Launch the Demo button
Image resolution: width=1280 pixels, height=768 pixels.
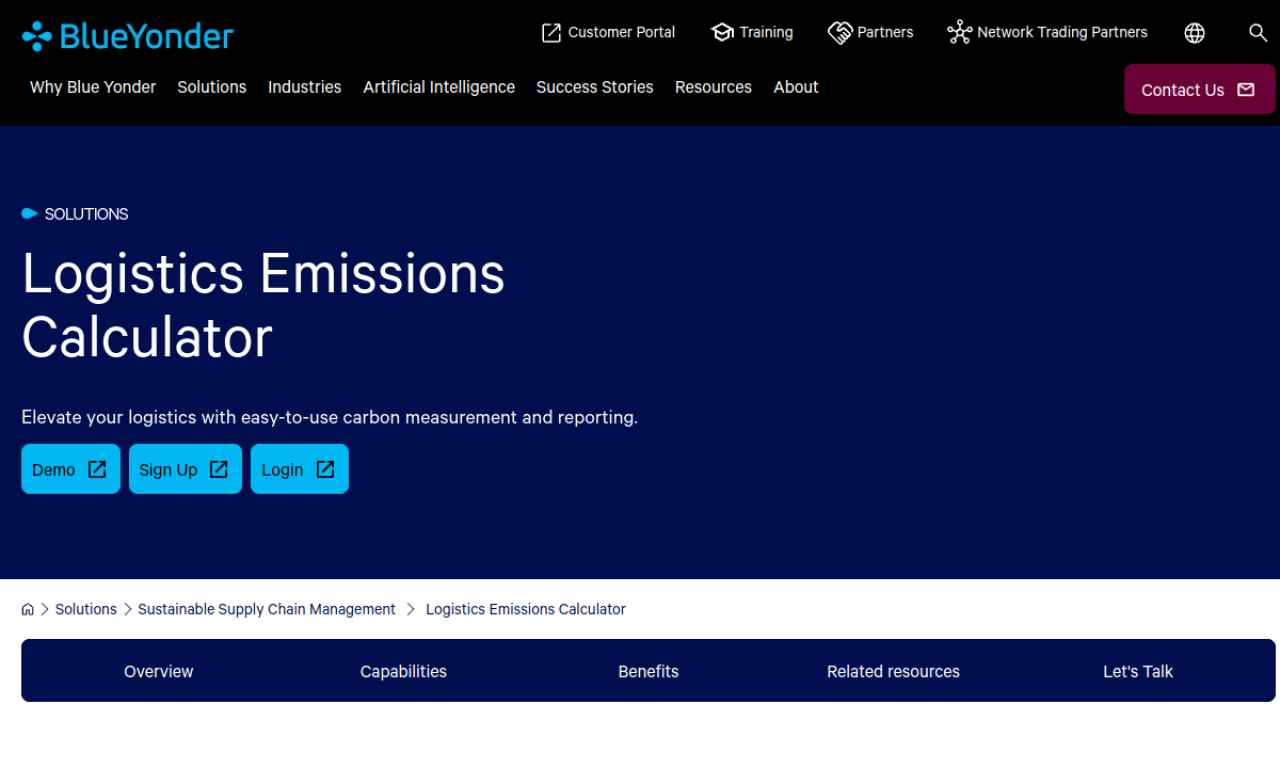(x=70, y=469)
